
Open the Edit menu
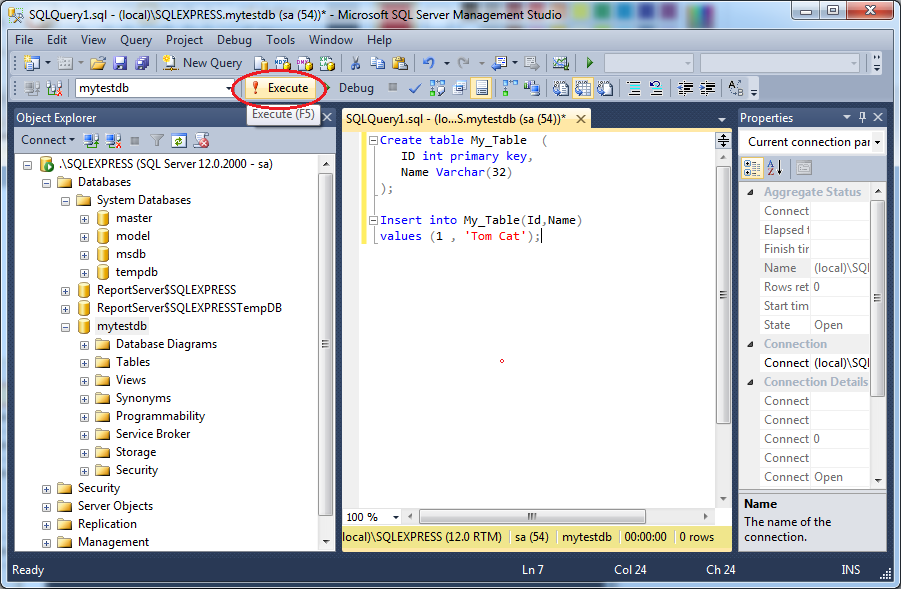pos(57,40)
